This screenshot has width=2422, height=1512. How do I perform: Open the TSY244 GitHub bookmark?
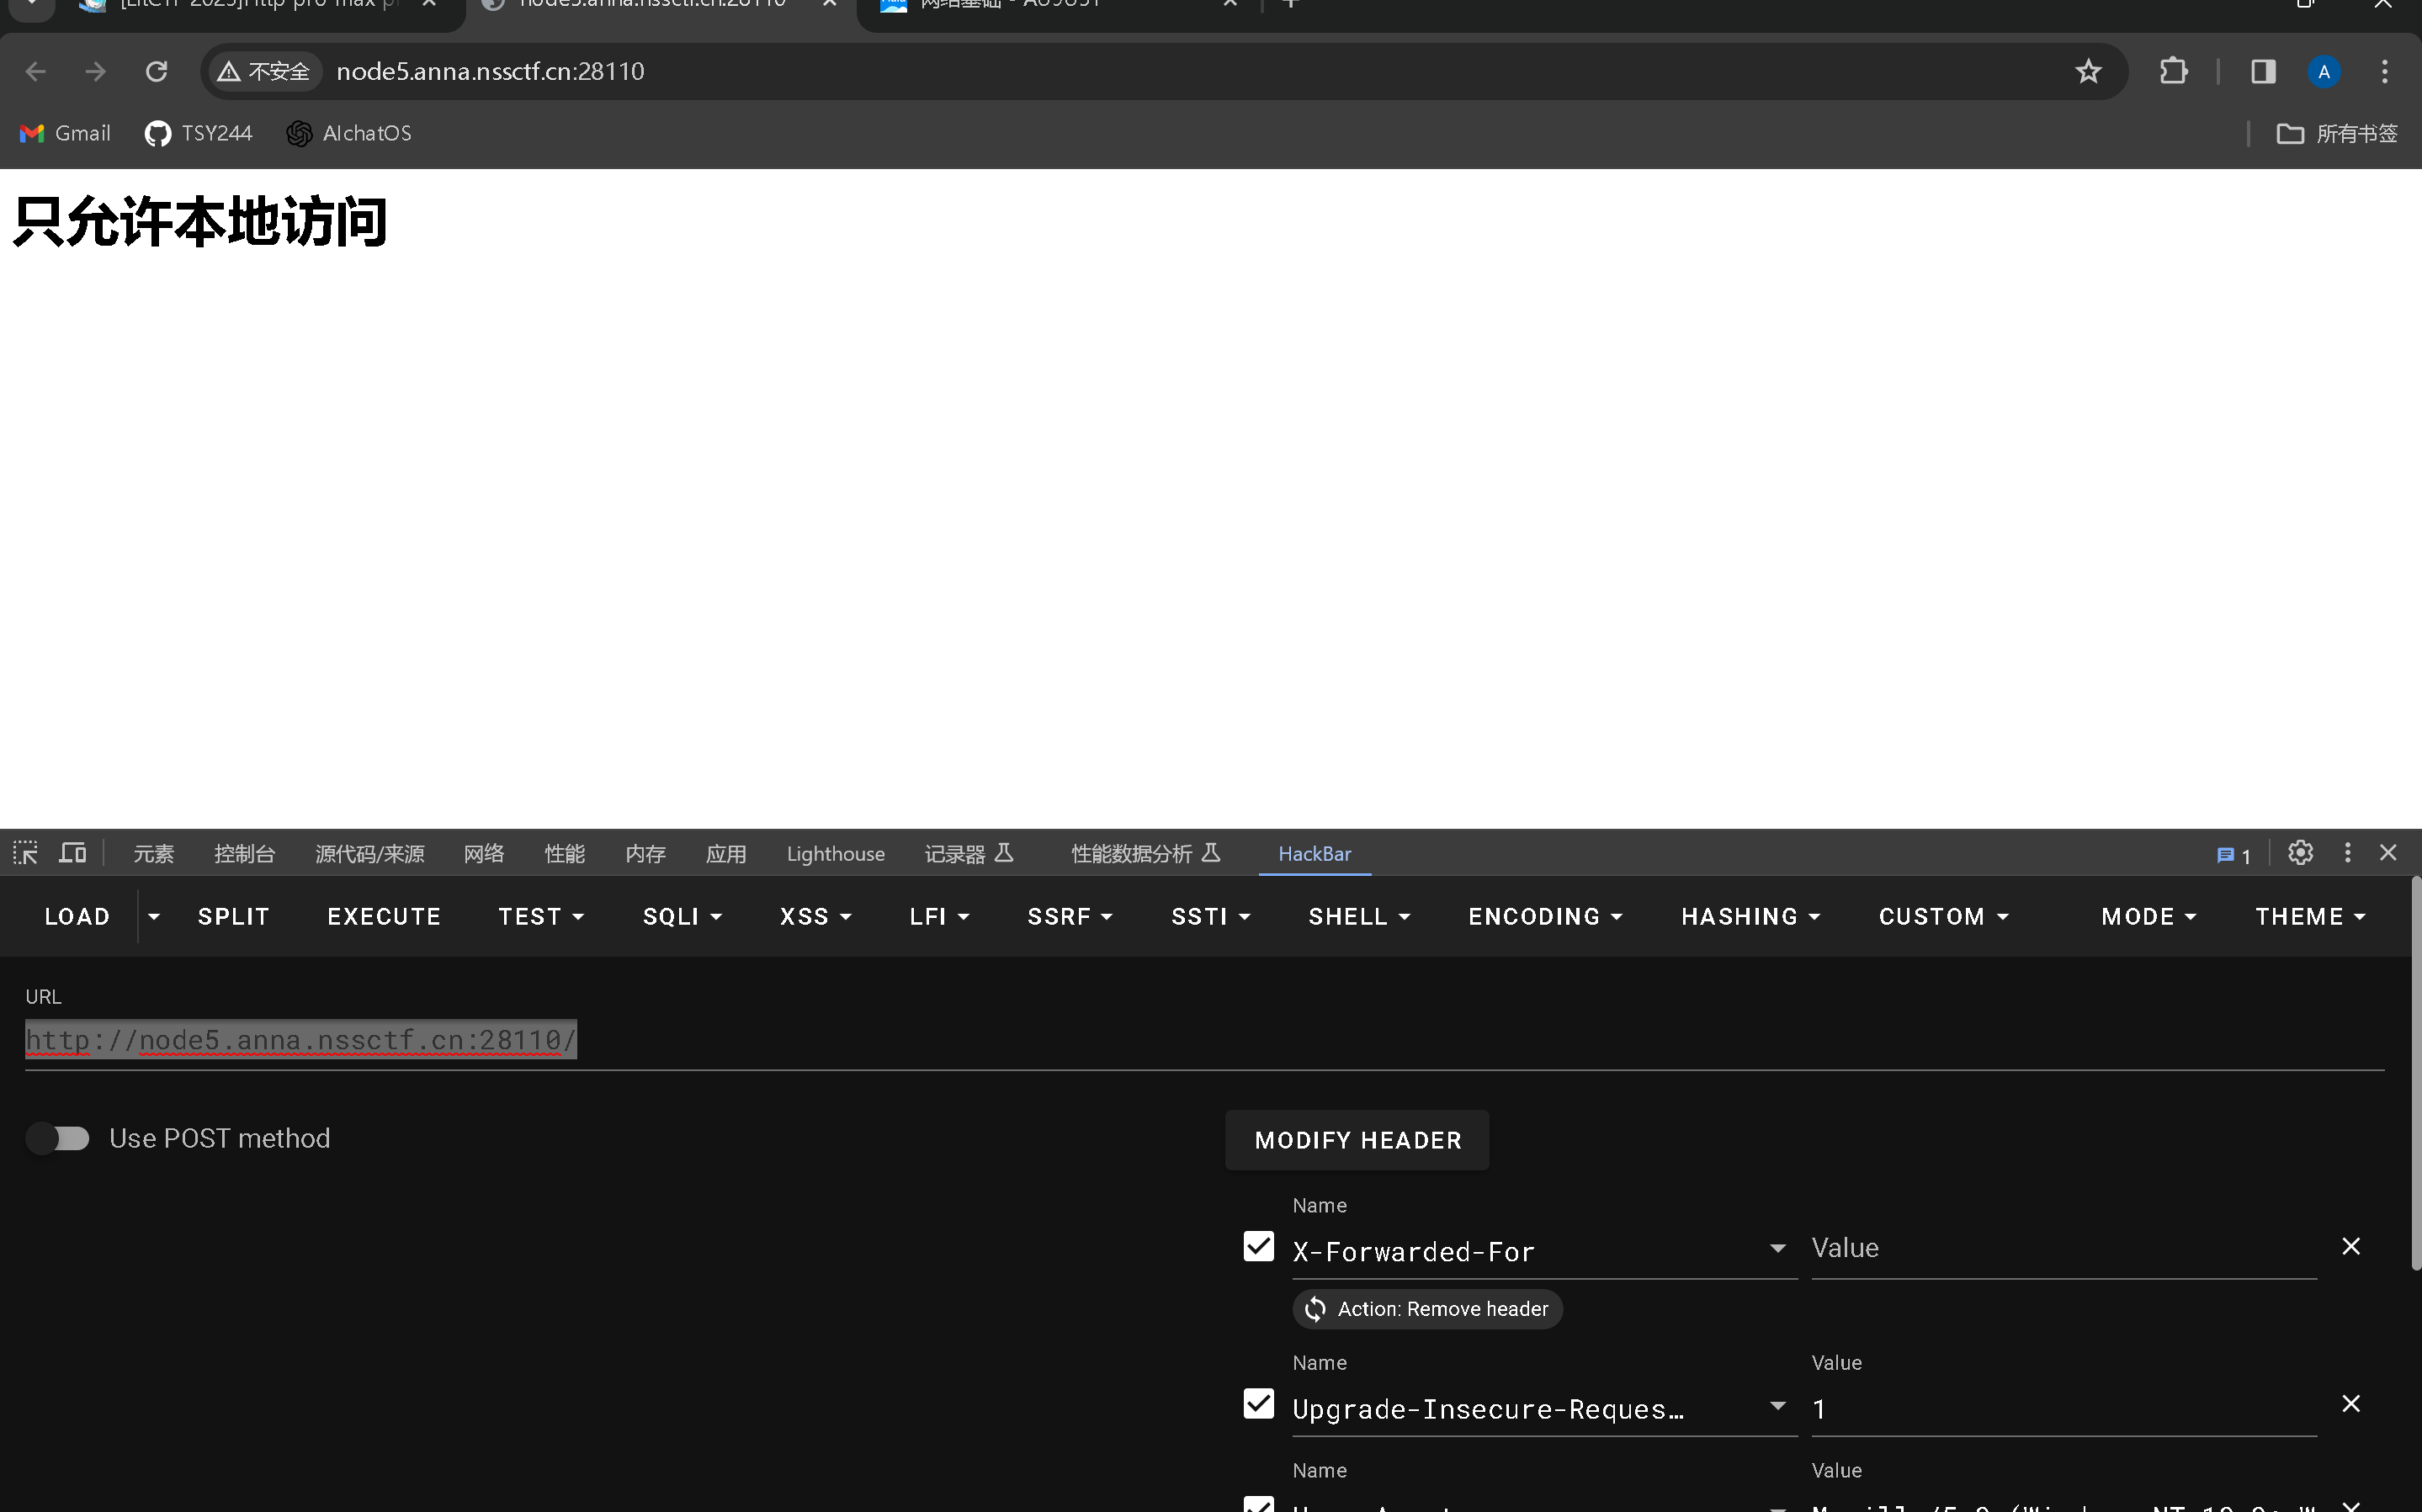click(199, 133)
